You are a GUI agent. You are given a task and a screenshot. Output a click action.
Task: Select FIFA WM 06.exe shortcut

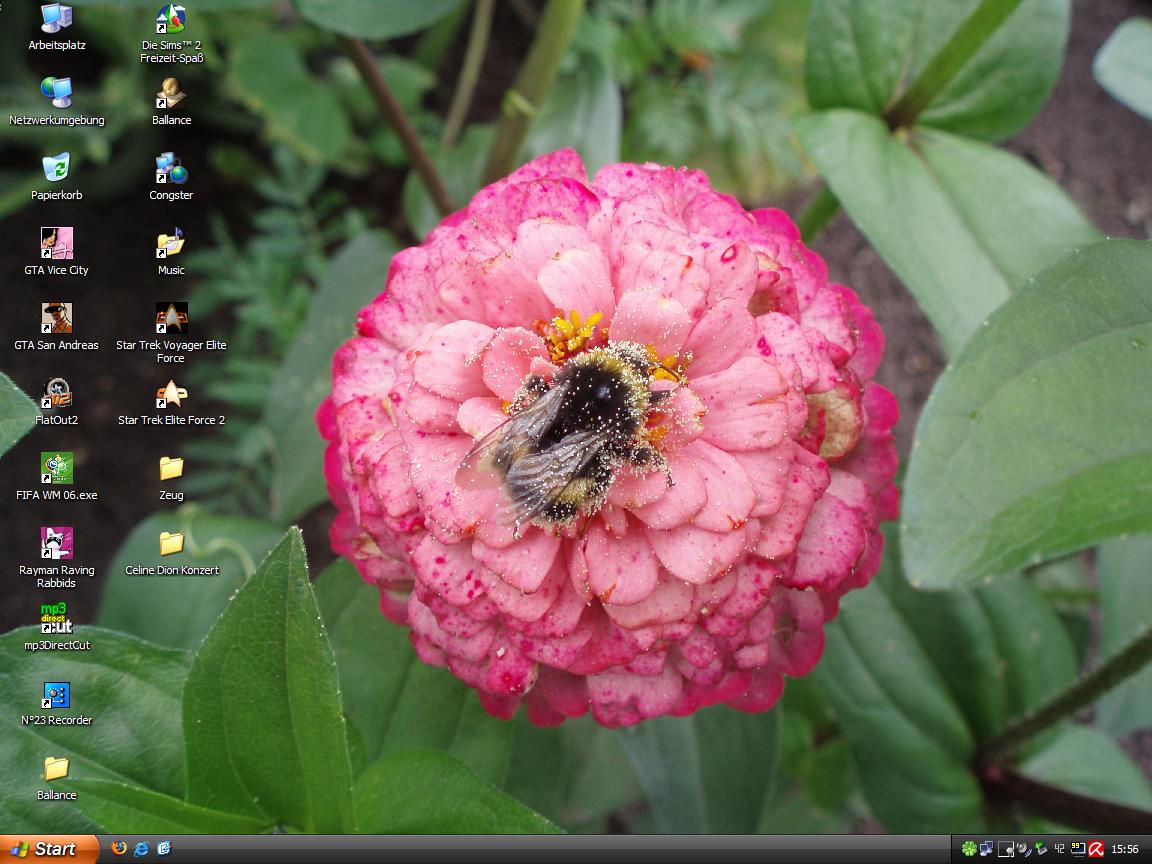[x=57, y=469]
